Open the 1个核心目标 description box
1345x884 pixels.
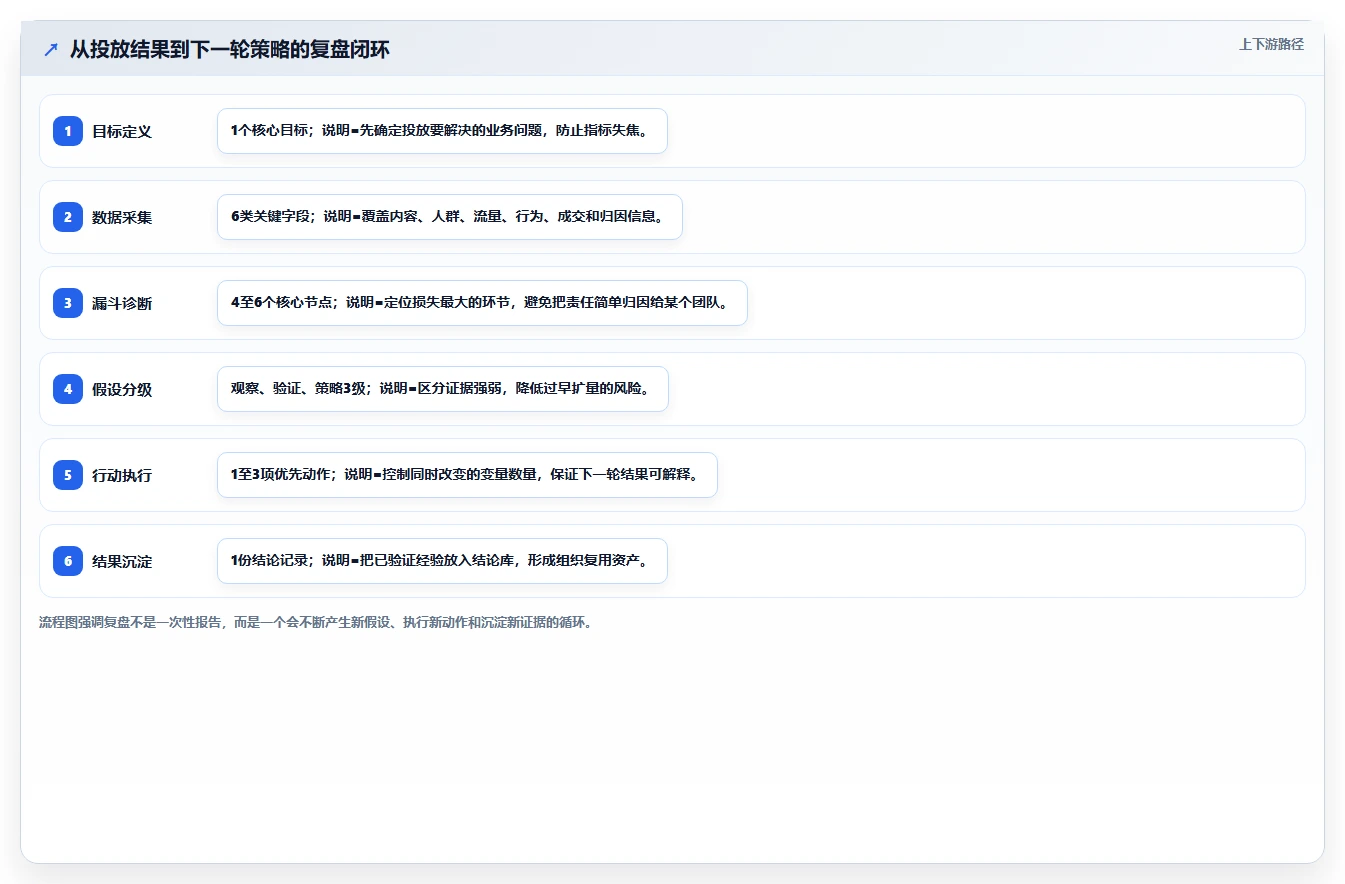click(x=442, y=131)
